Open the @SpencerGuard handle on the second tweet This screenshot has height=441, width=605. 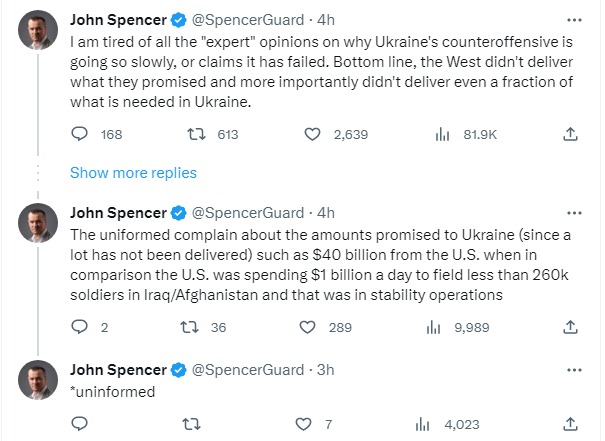click(250, 212)
